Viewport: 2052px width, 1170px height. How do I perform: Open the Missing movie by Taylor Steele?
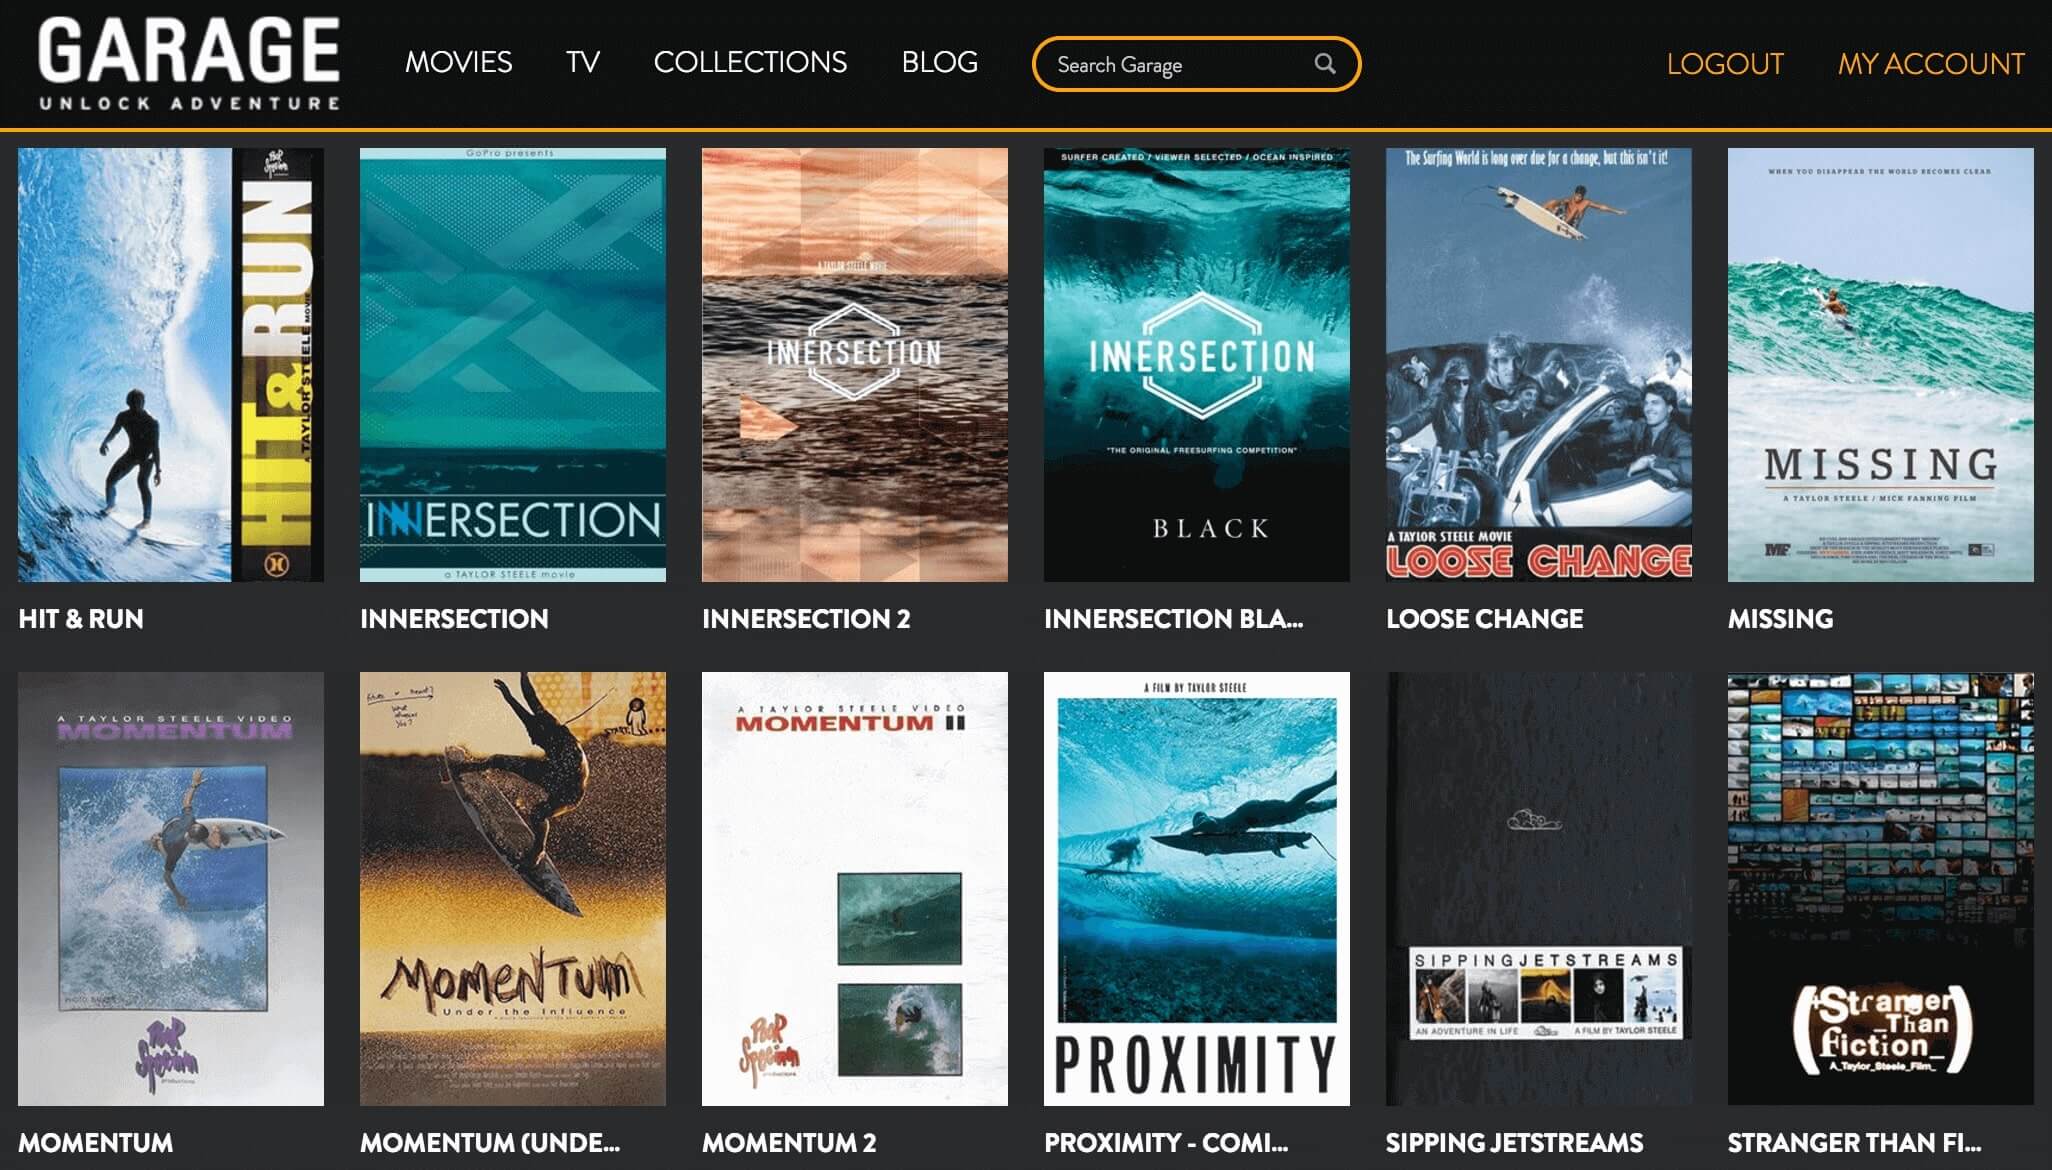point(1880,365)
